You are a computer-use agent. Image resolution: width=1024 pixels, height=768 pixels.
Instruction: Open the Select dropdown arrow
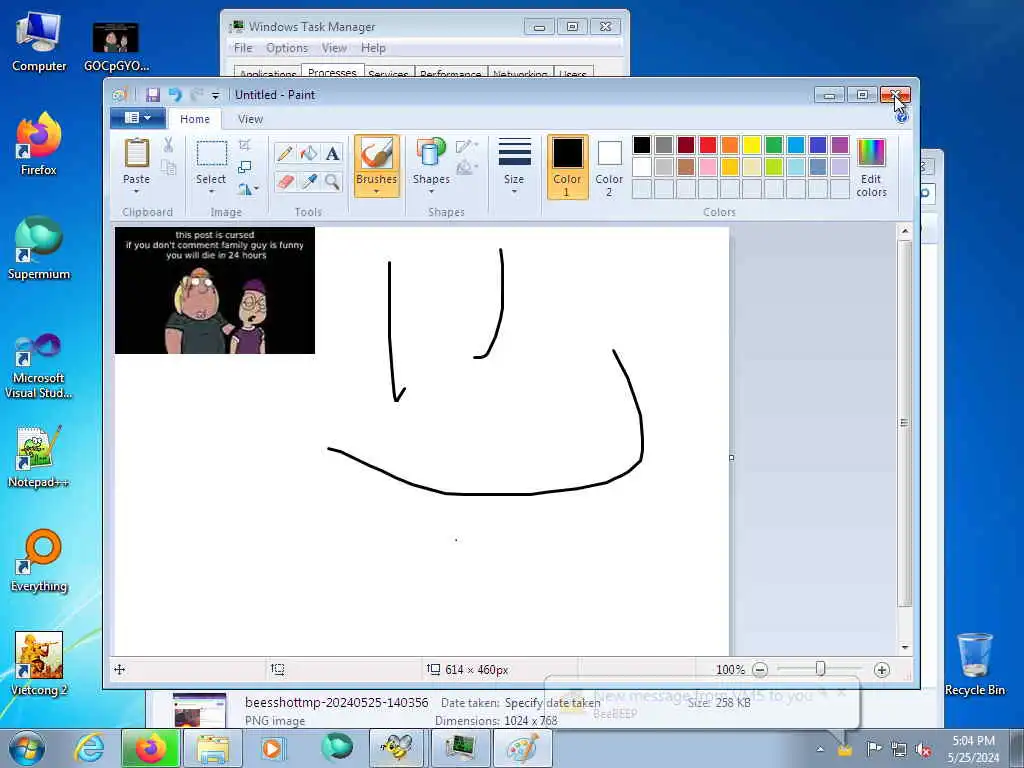click(x=211, y=191)
